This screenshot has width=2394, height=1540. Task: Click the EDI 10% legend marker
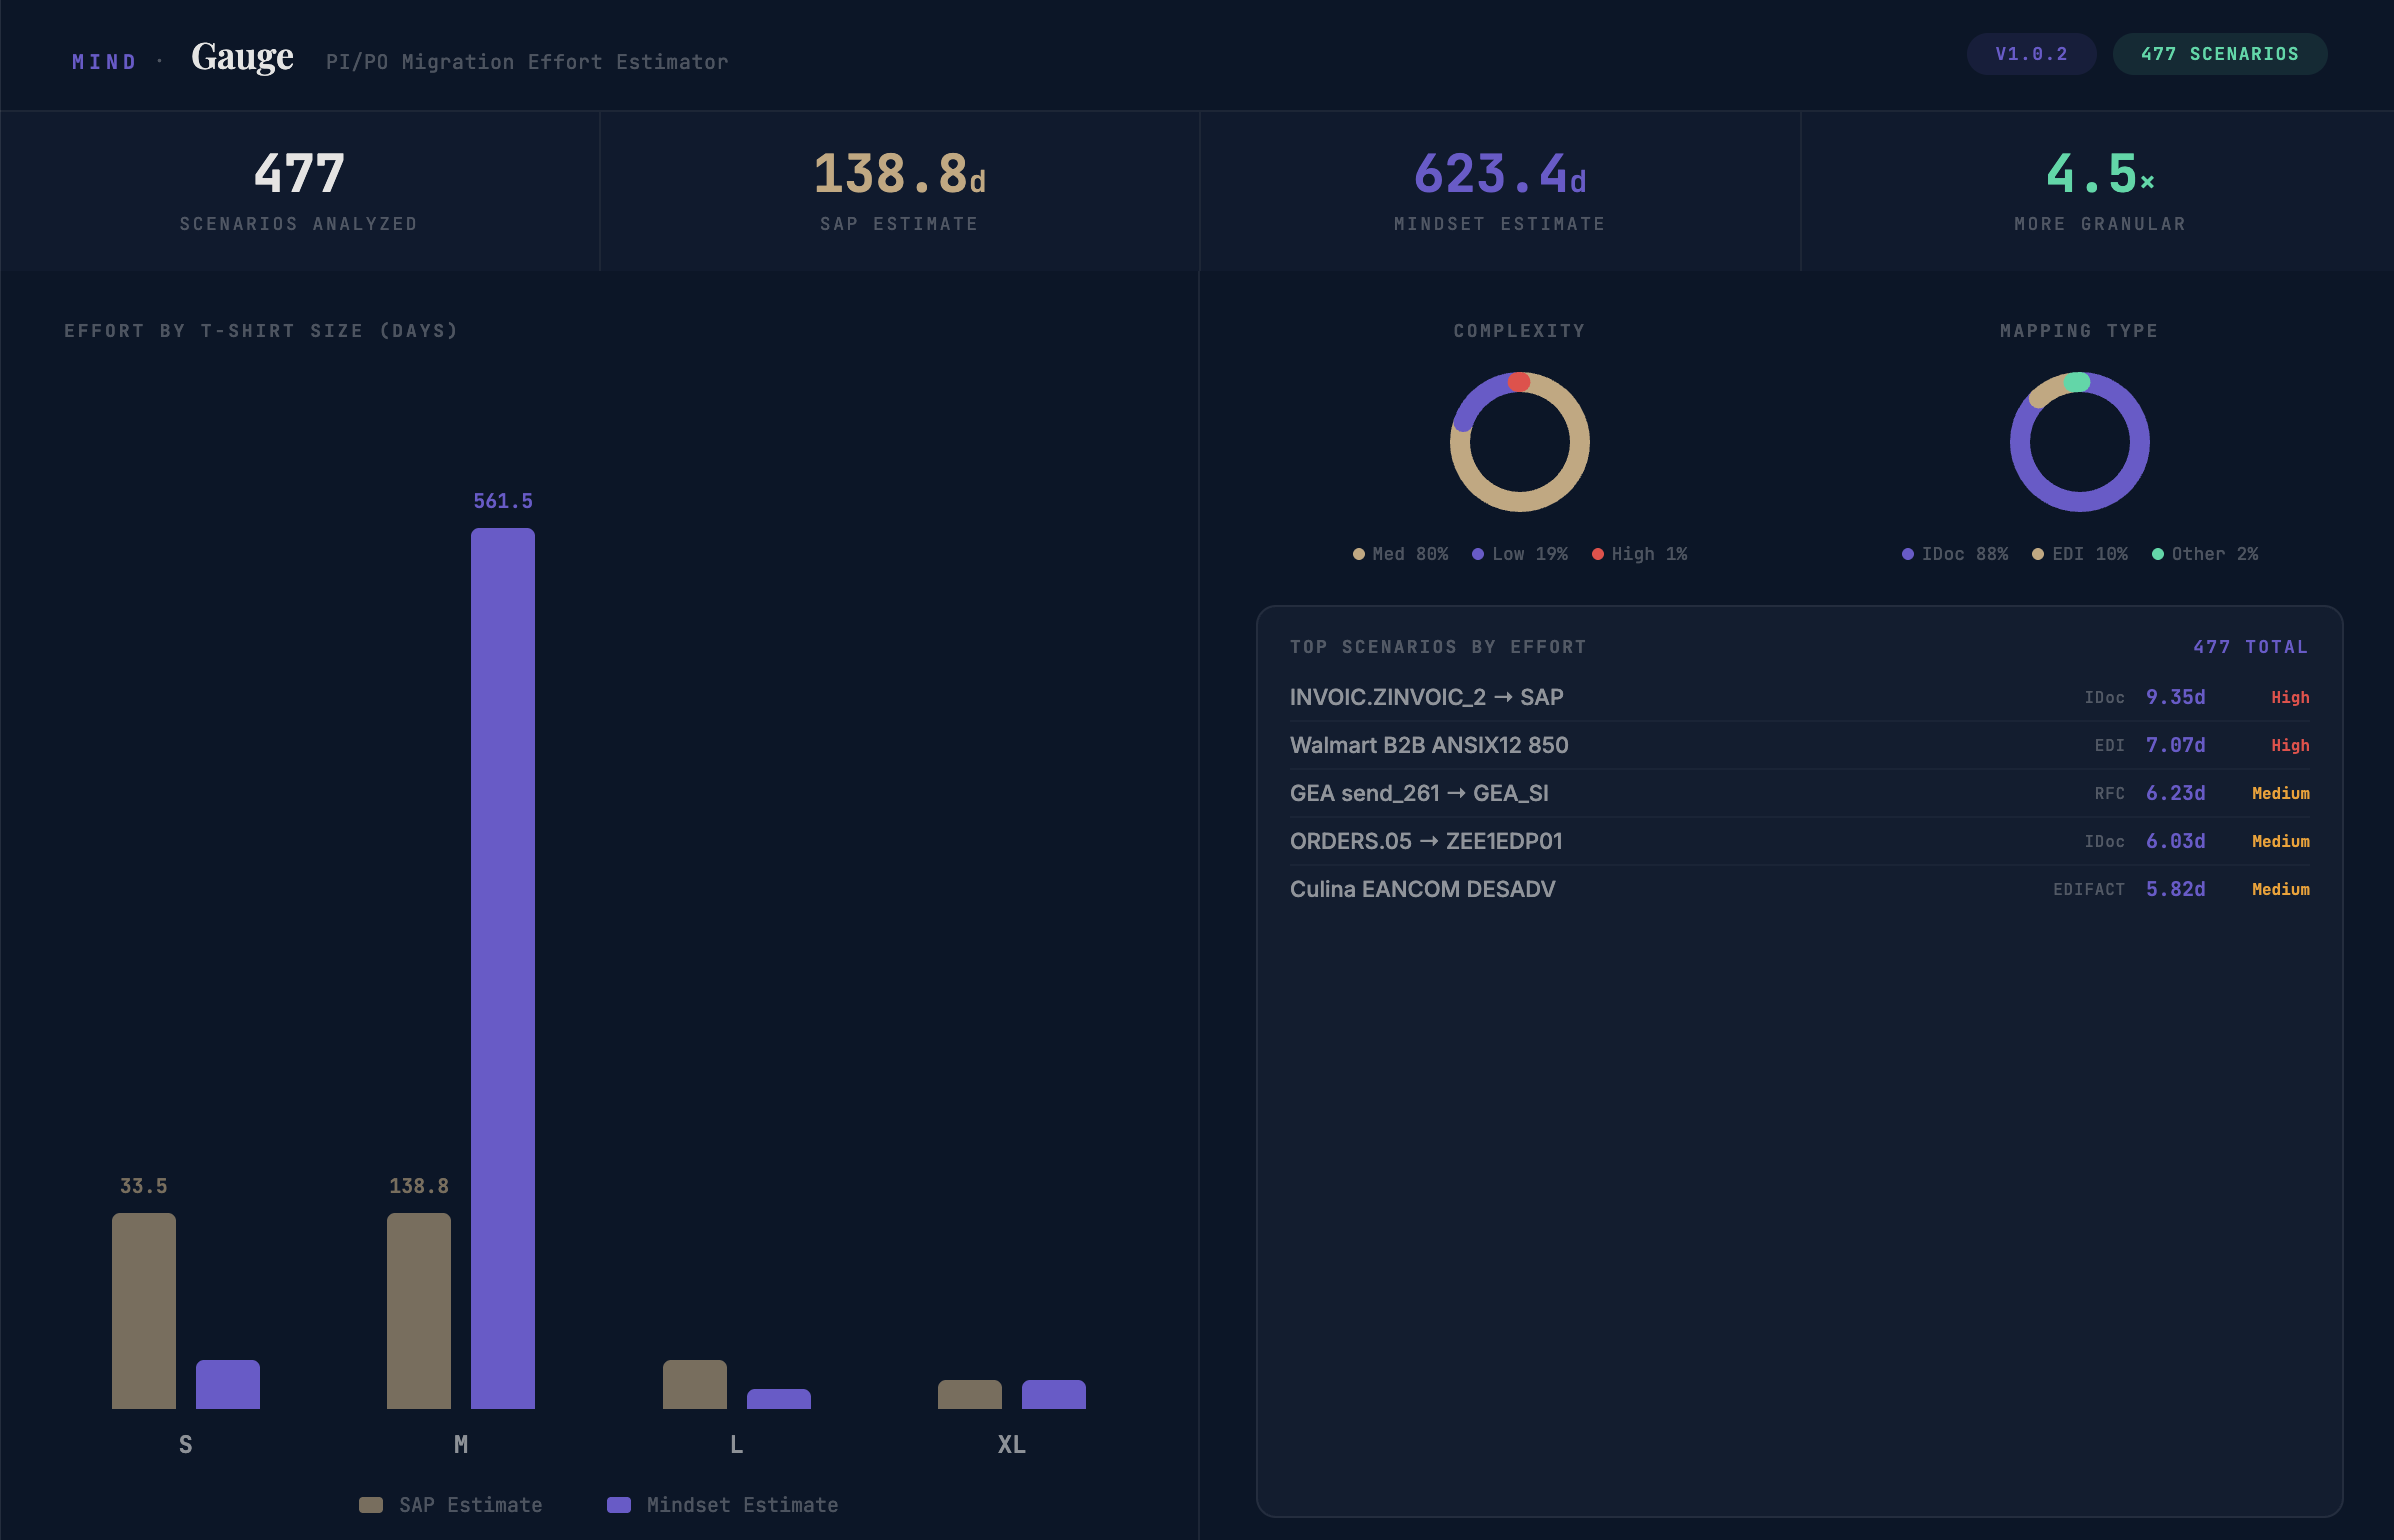[2038, 554]
